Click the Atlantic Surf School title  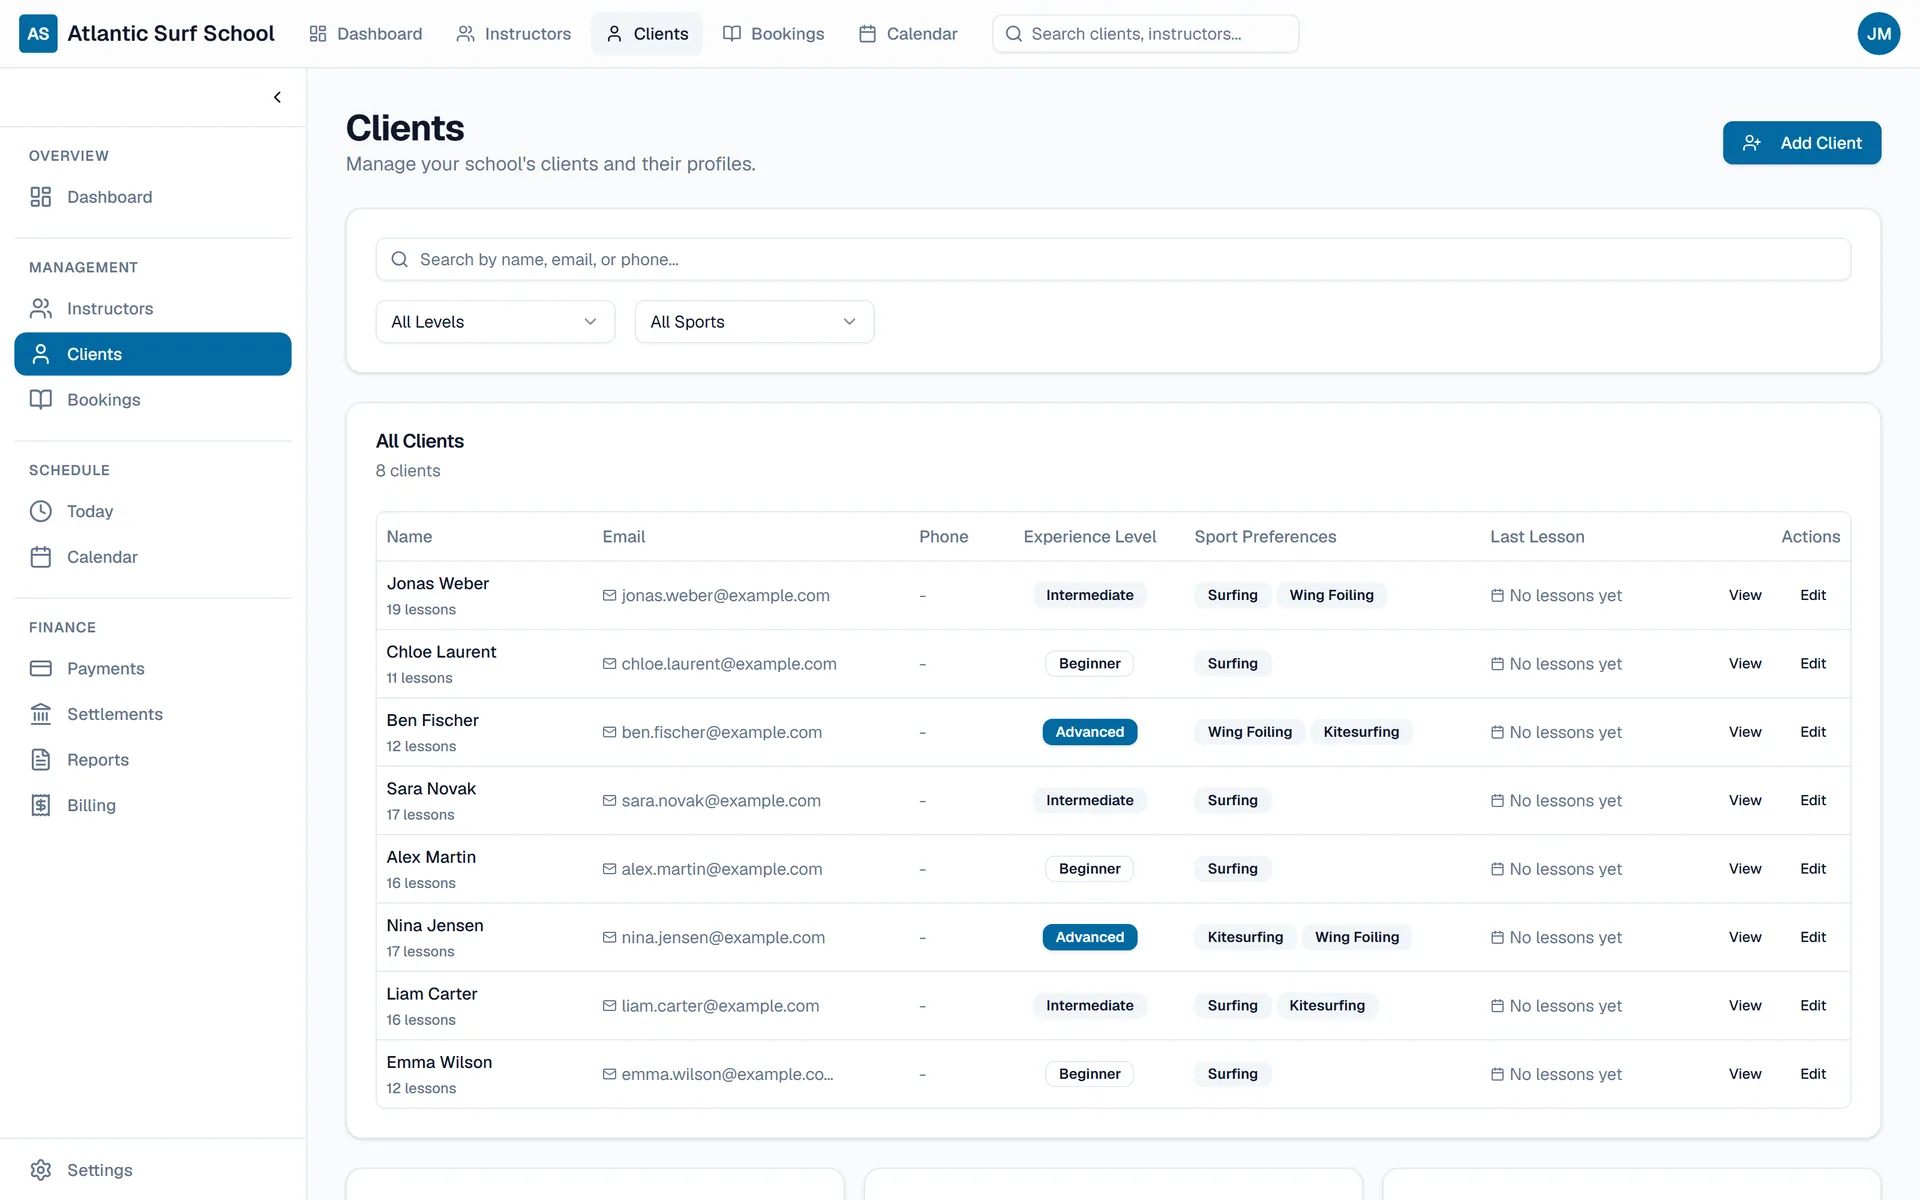170,34
